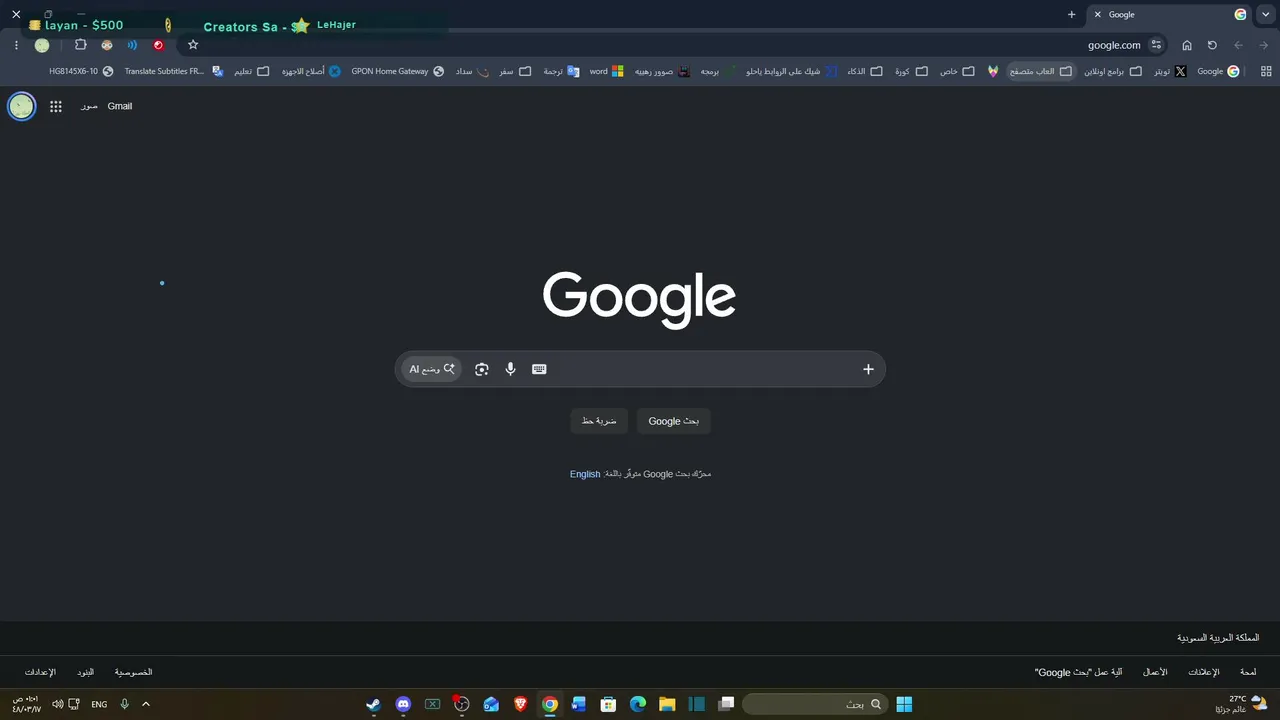Open the سداد bookmark
Image resolution: width=1280 pixels, height=720 pixels.
[472, 72]
